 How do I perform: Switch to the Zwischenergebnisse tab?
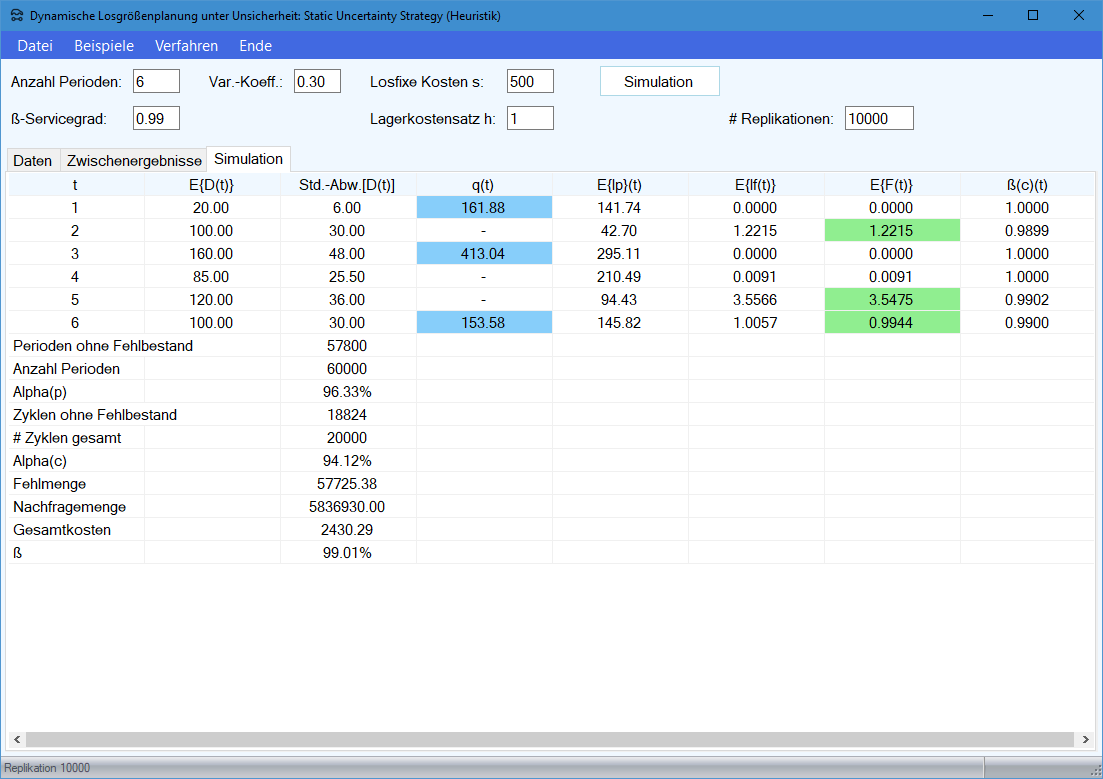pyautogui.click(x=134, y=161)
